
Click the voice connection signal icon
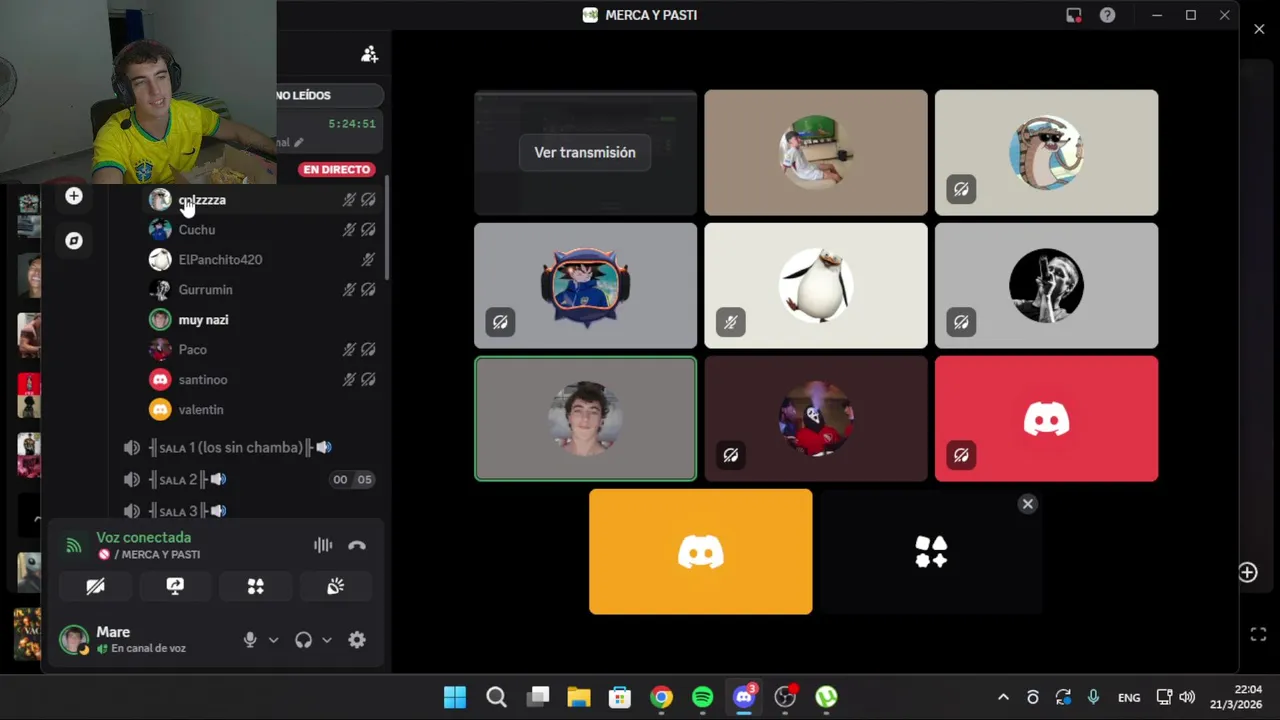[73, 545]
